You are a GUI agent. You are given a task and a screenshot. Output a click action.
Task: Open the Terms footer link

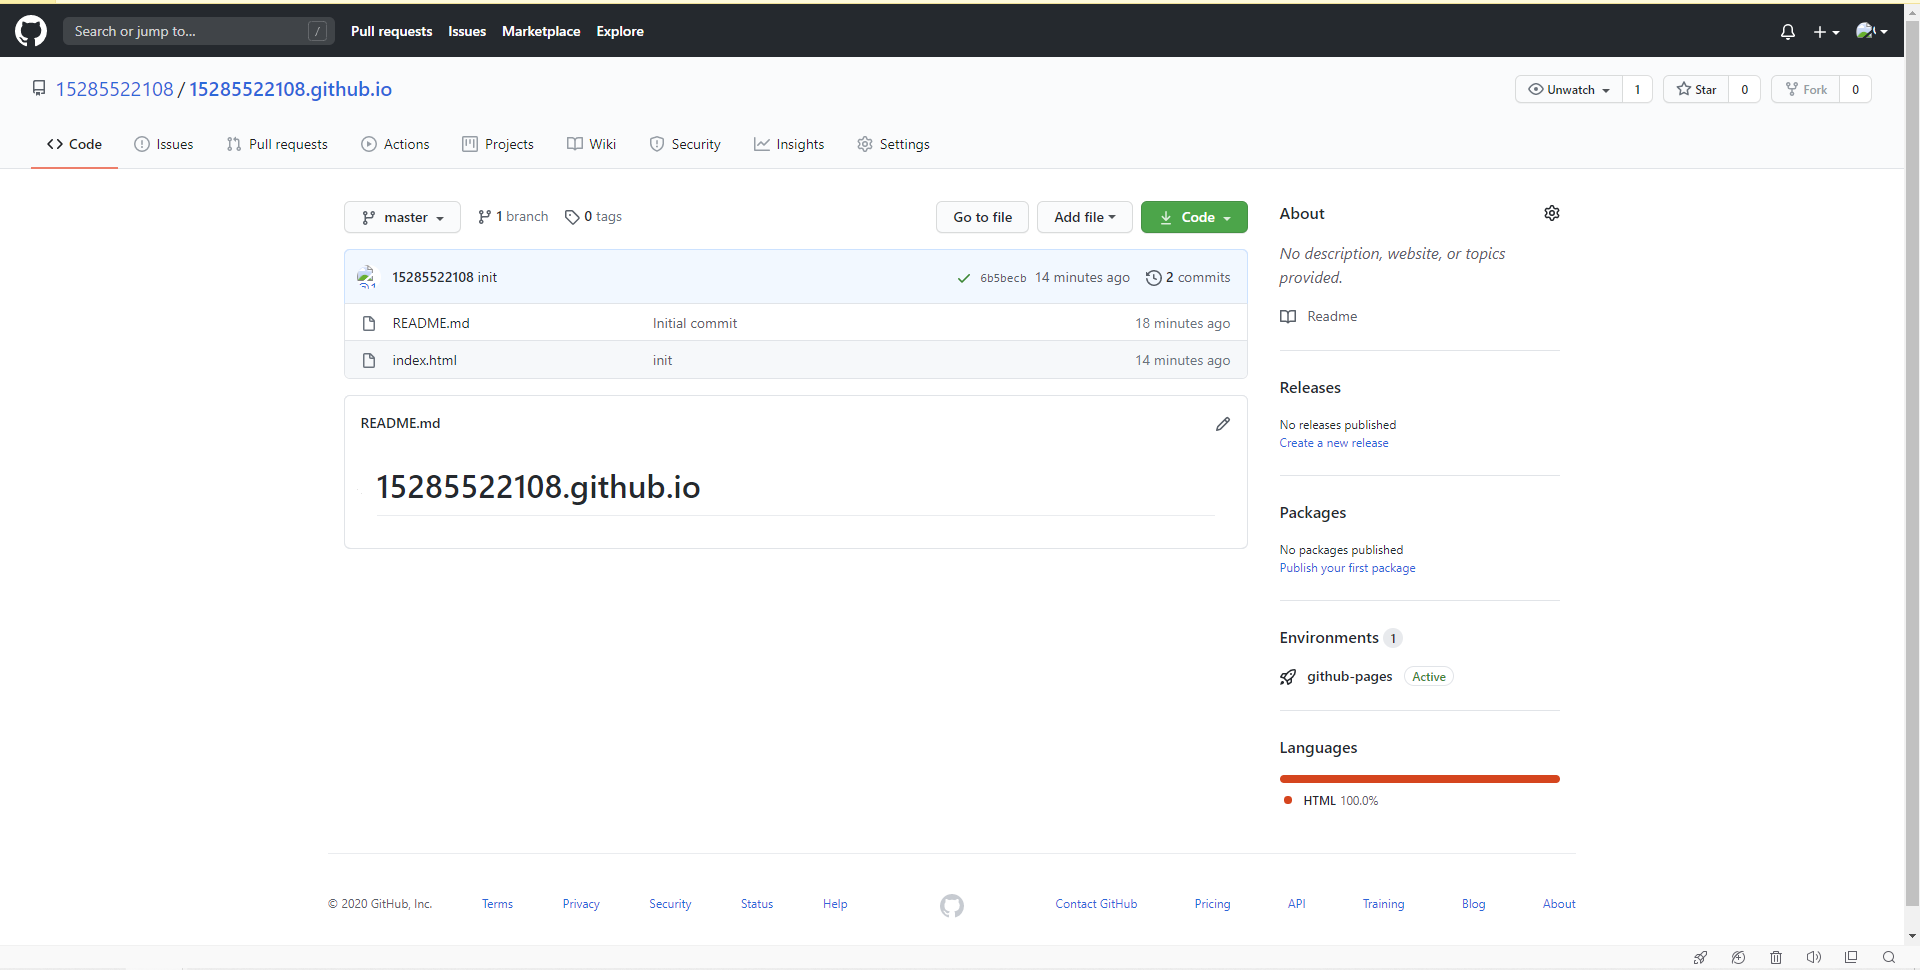[x=497, y=904]
